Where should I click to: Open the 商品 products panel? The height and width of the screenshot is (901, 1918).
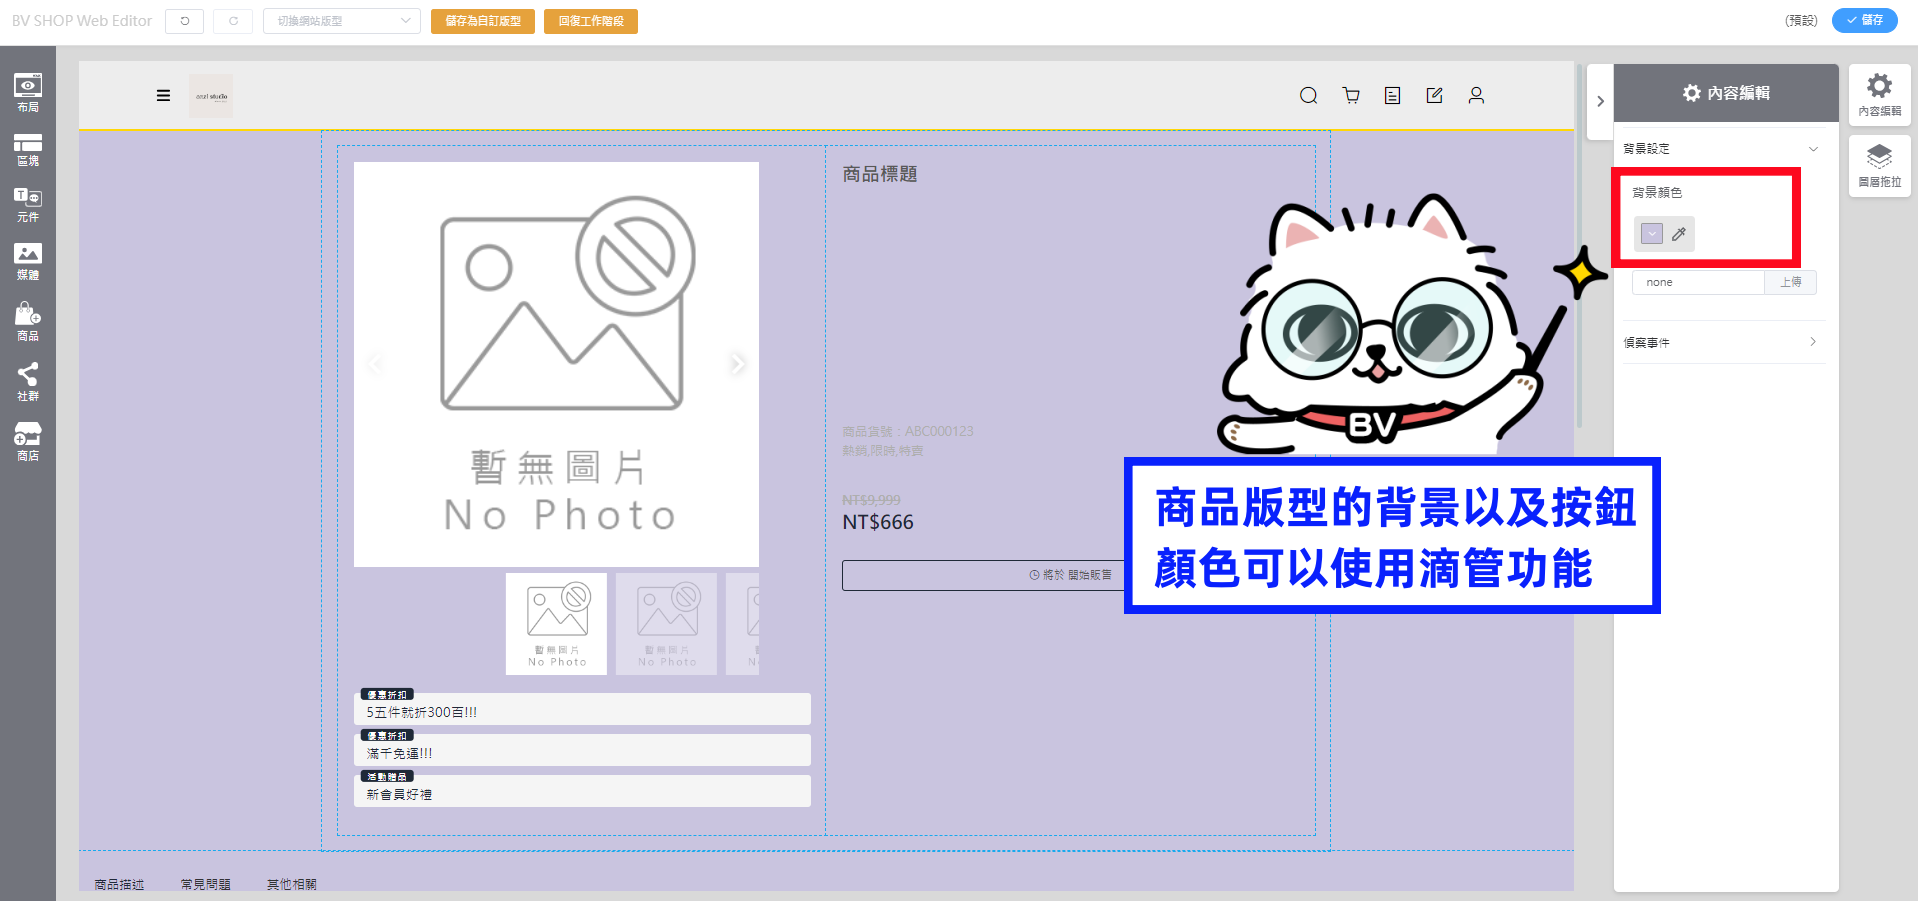pyautogui.click(x=28, y=322)
